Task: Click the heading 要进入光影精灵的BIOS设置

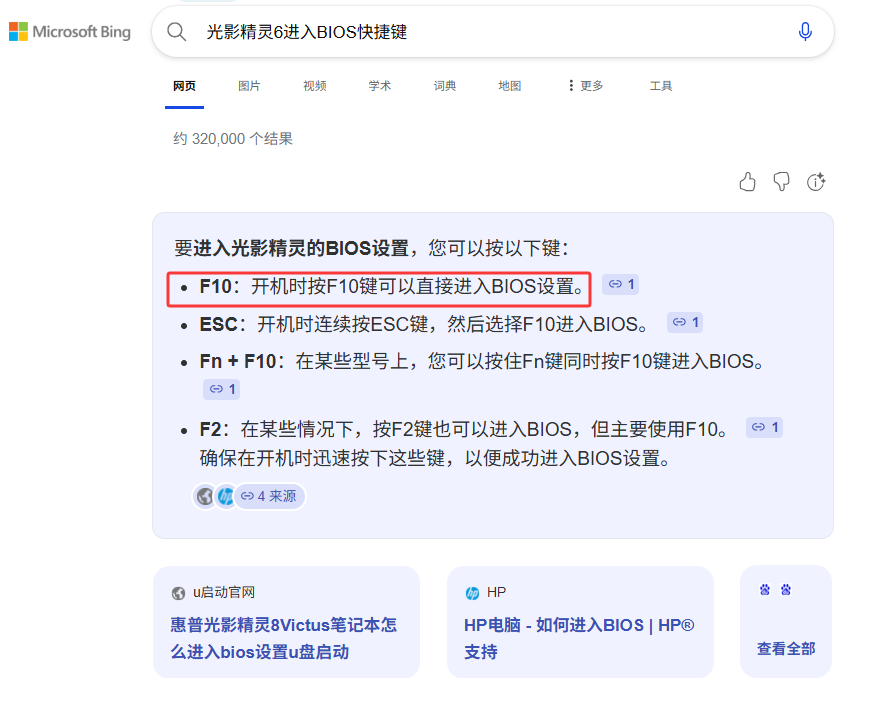Action: click(x=291, y=248)
